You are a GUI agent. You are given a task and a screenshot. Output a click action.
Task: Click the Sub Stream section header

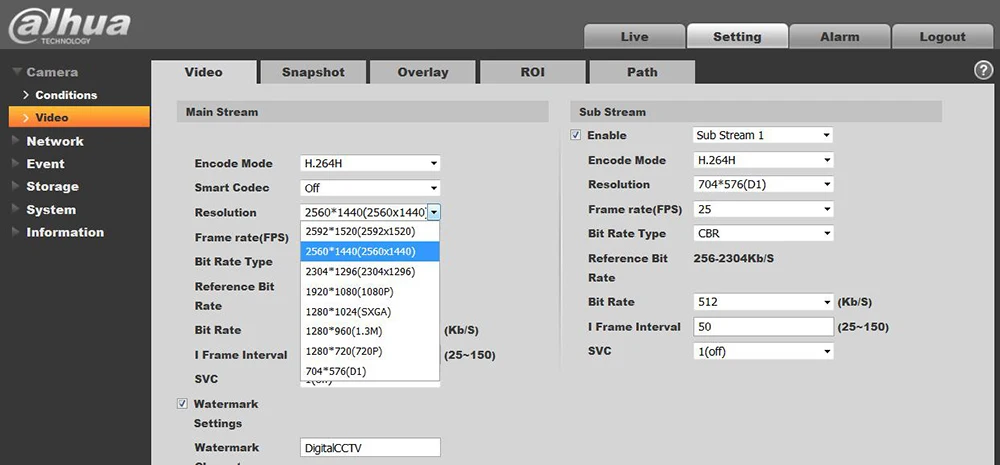click(756, 112)
